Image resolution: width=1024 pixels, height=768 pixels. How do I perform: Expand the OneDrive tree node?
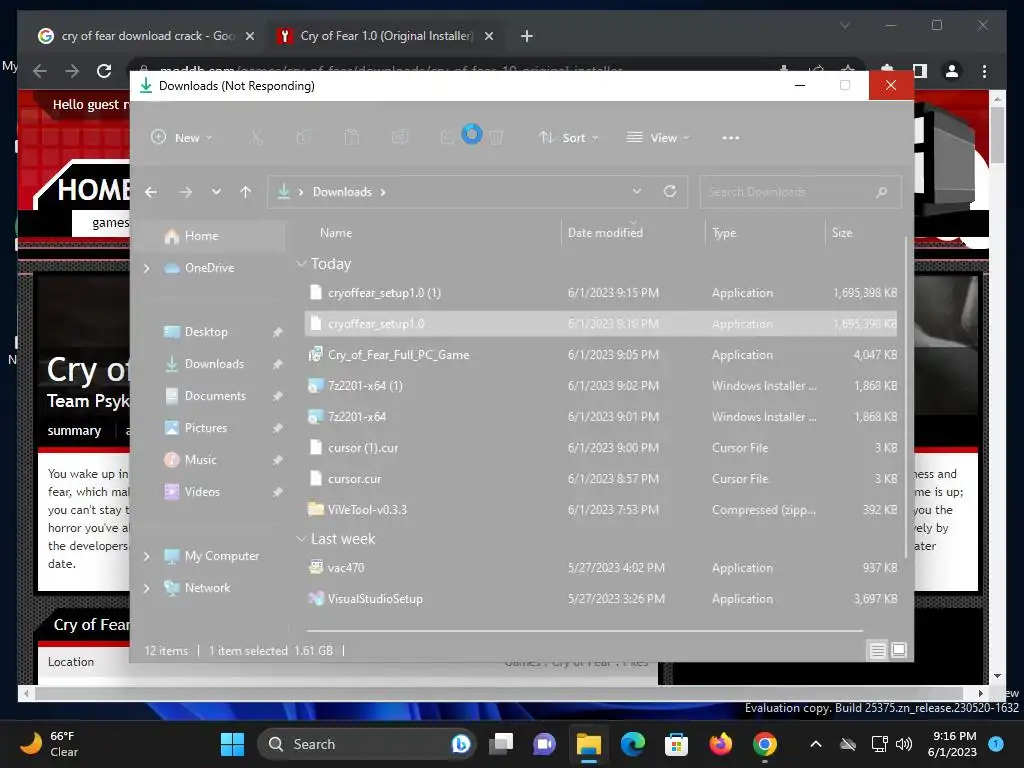pyautogui.click(x=147, y=268)
